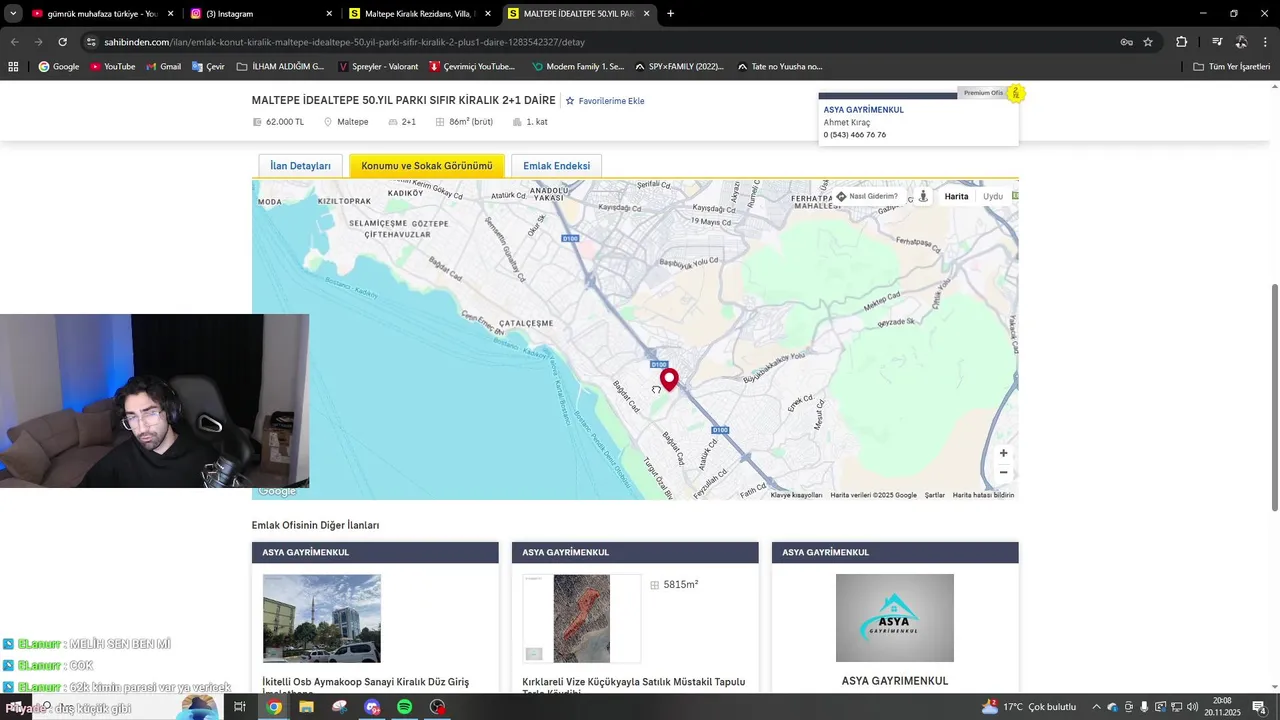Reload the sahibinden page
The height and width of the screenshot is (720, 1280).
pos(62,42)
